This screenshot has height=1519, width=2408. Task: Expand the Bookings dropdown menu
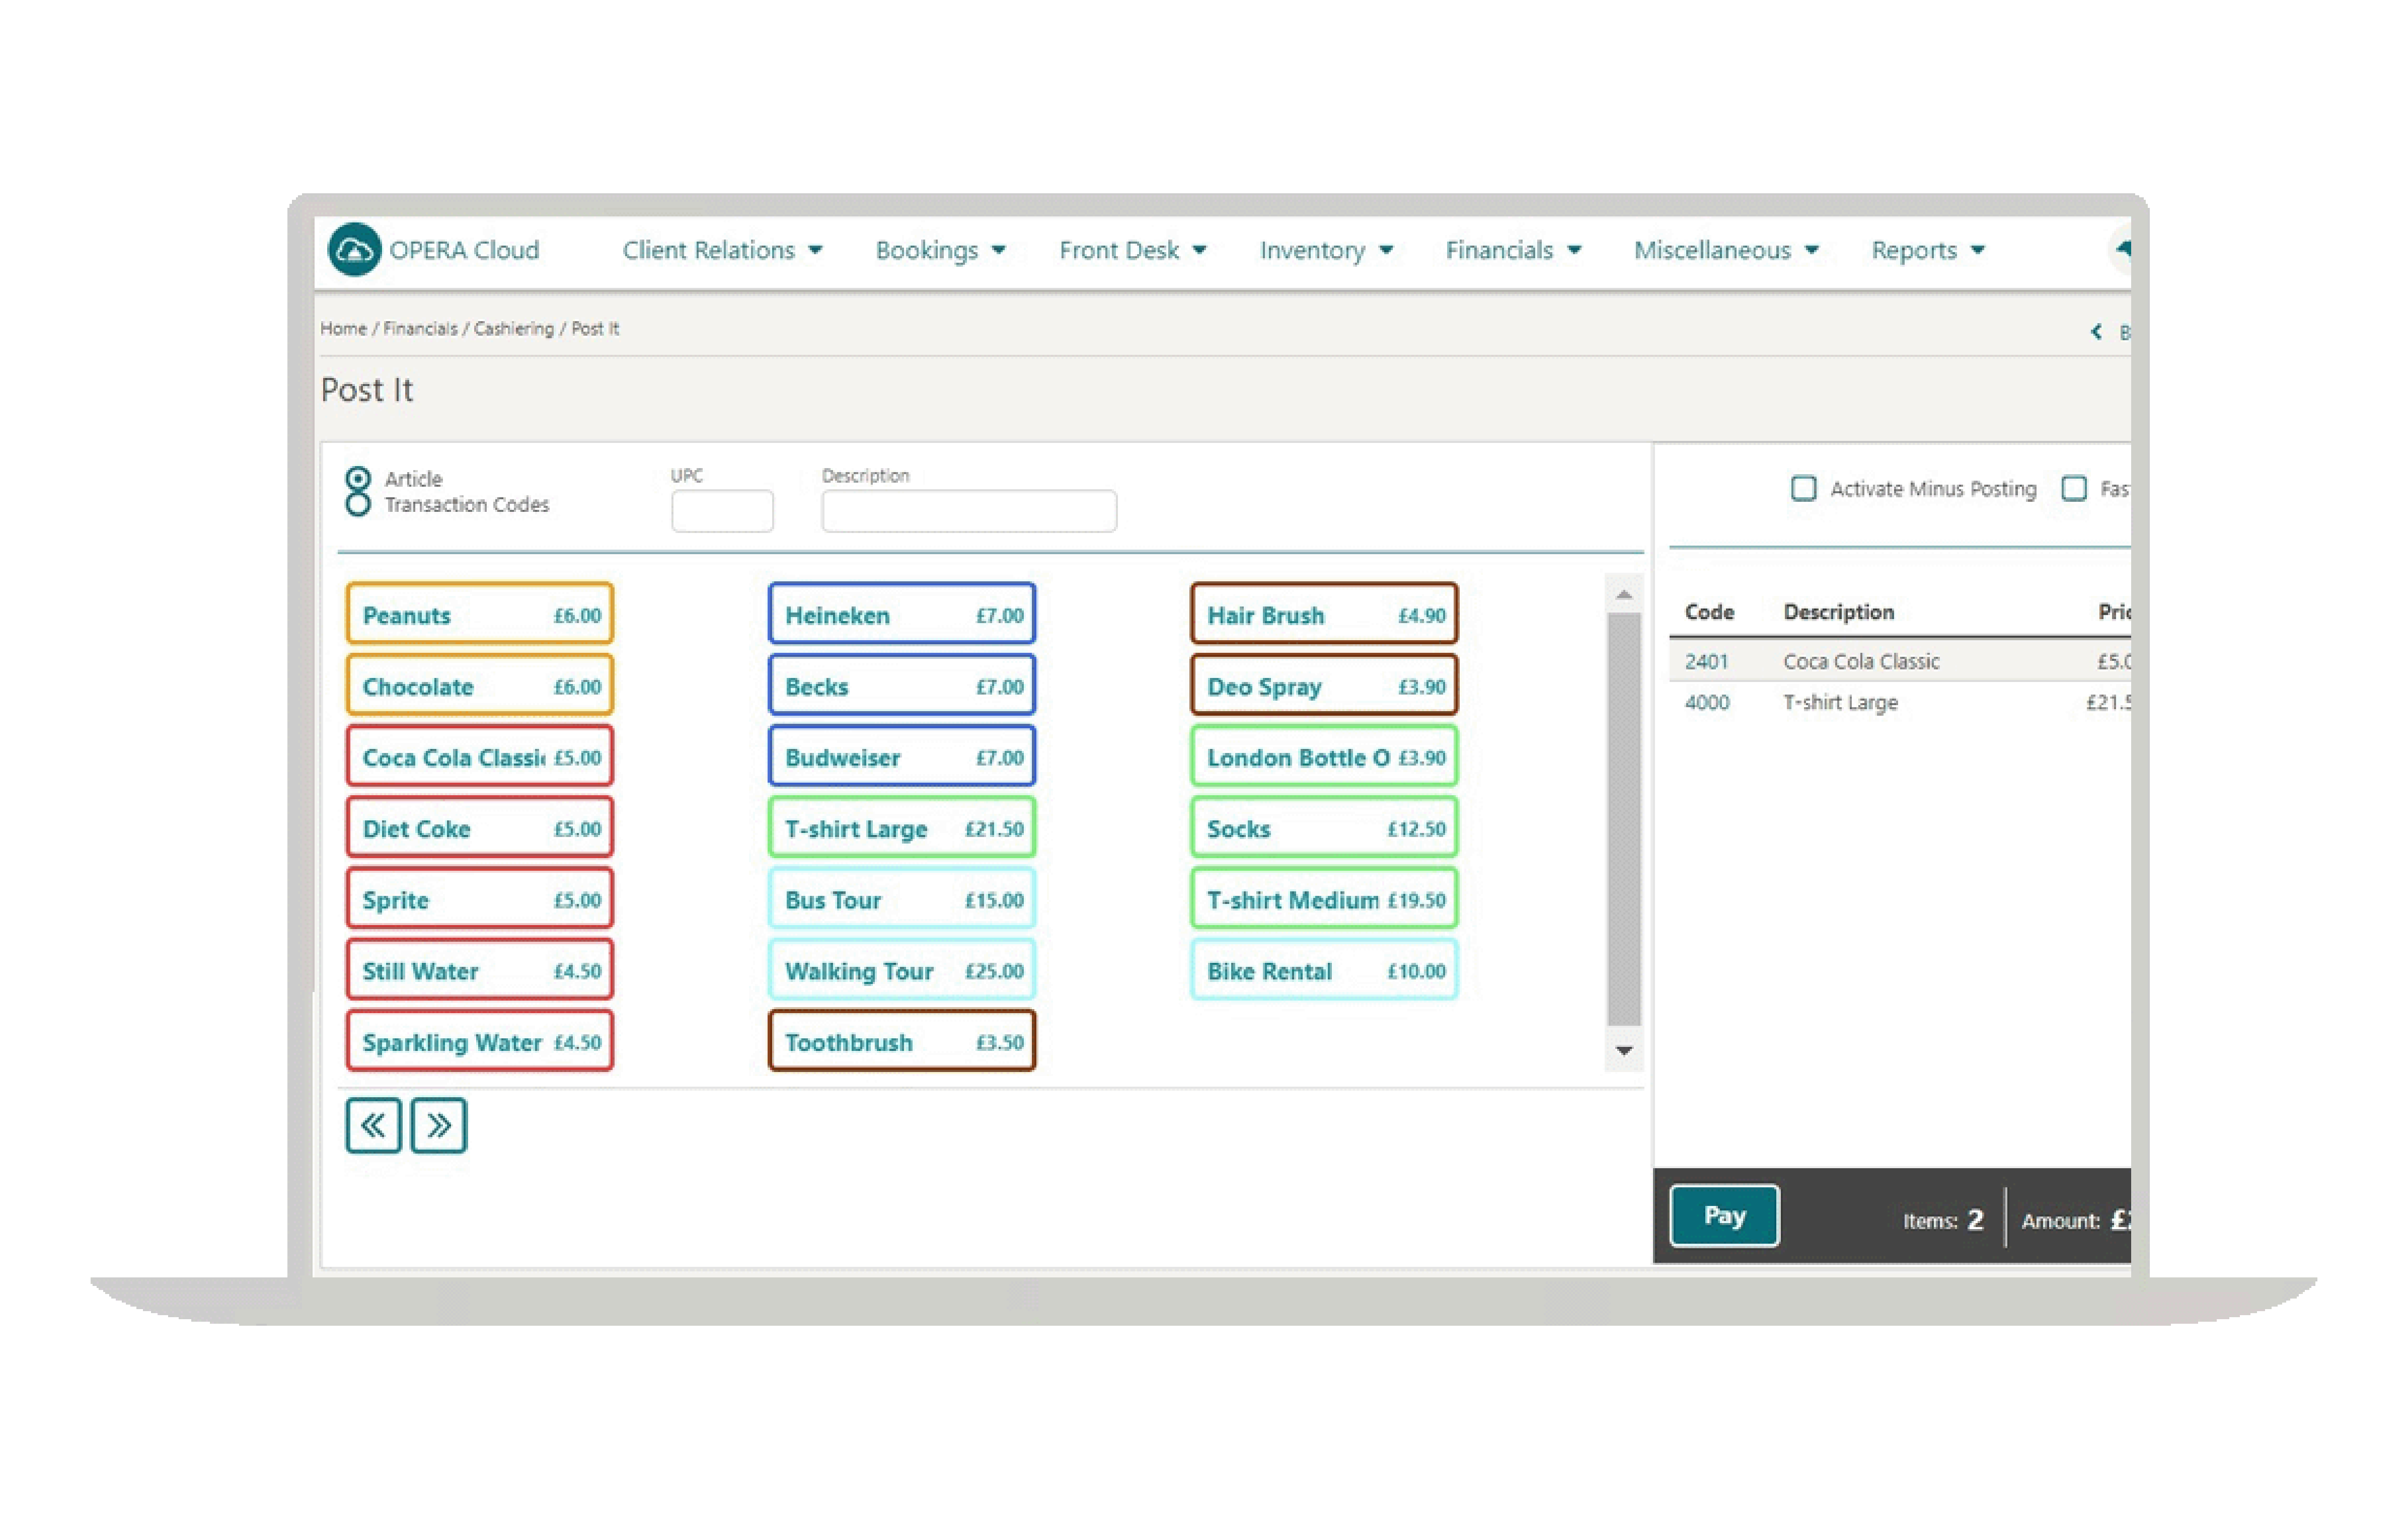point(940,250)
